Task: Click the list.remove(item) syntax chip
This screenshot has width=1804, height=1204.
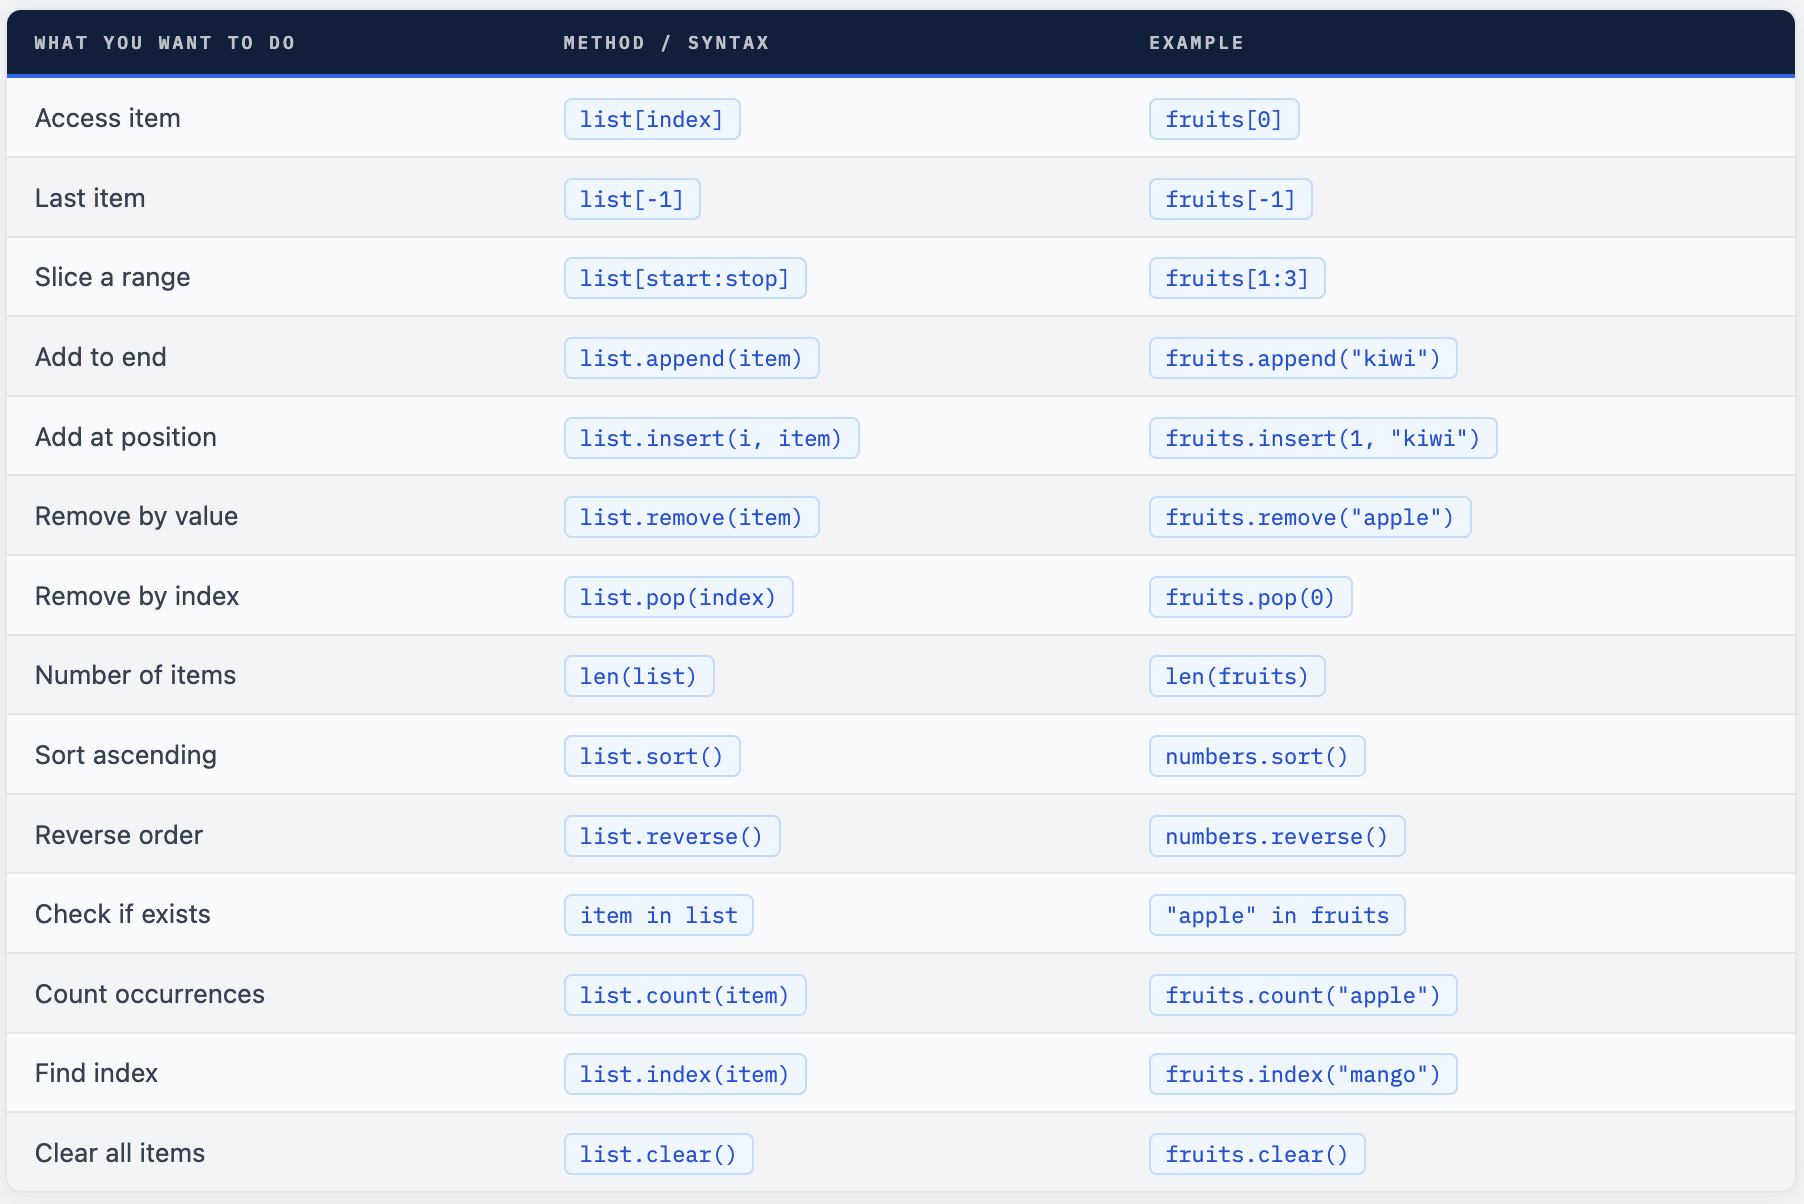Action: (691, 517)
